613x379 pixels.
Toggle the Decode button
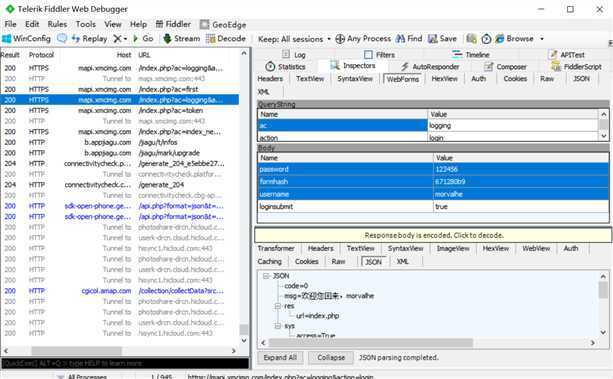226,38
